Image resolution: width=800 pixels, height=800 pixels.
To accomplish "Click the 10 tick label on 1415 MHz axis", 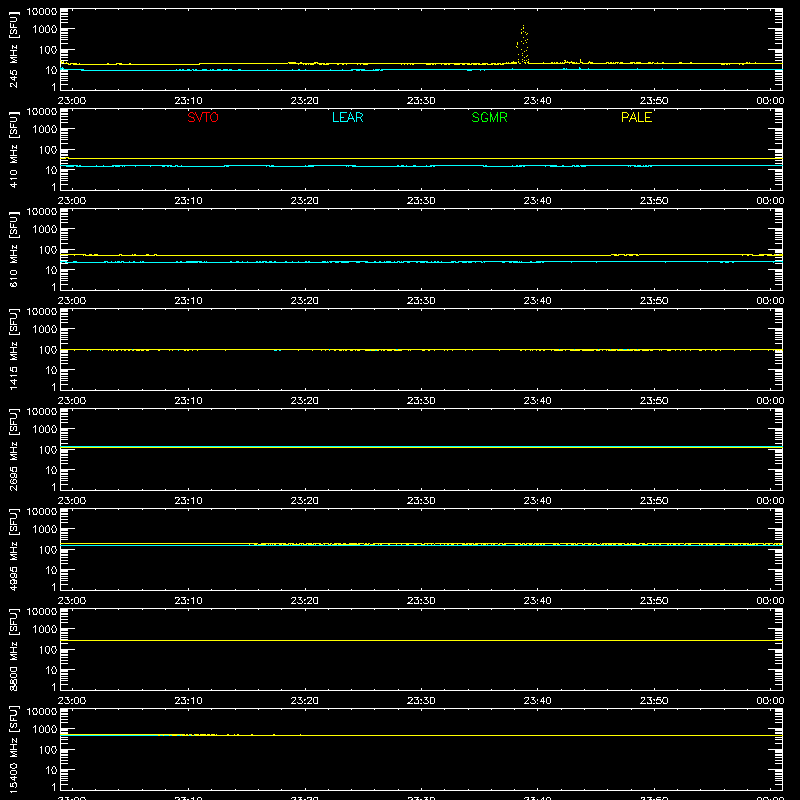I will coord(51,370).
